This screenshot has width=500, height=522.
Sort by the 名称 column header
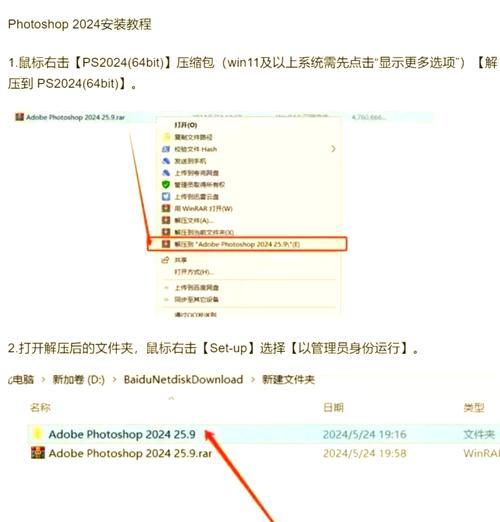[40, 407]
